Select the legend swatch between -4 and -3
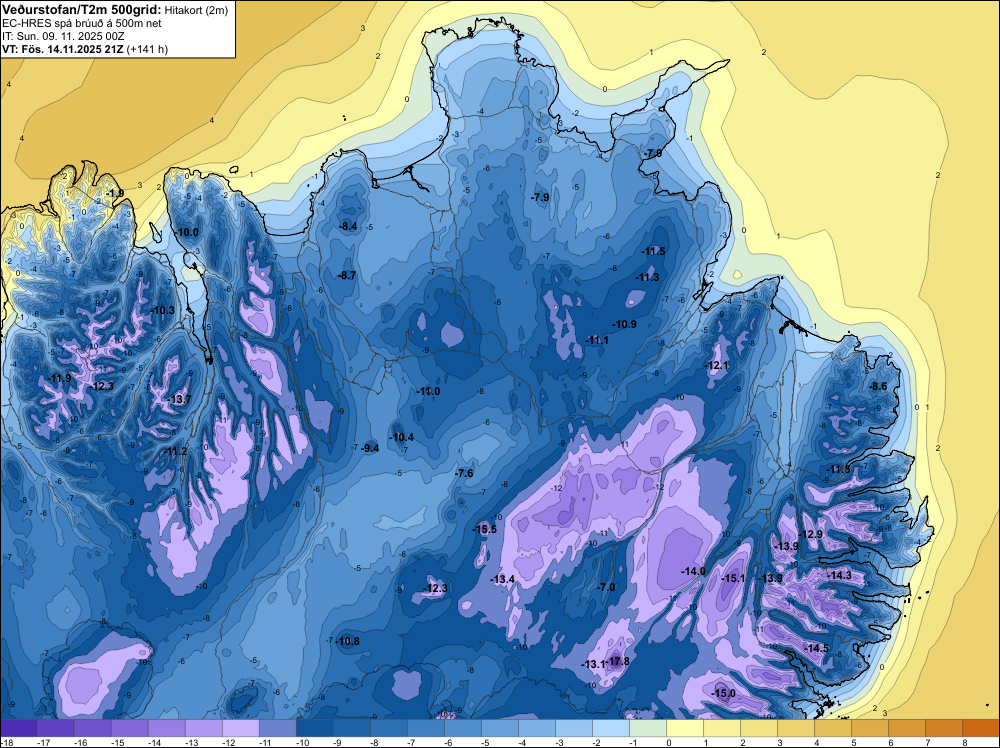The image size is (1000, 748). (537, 728)
